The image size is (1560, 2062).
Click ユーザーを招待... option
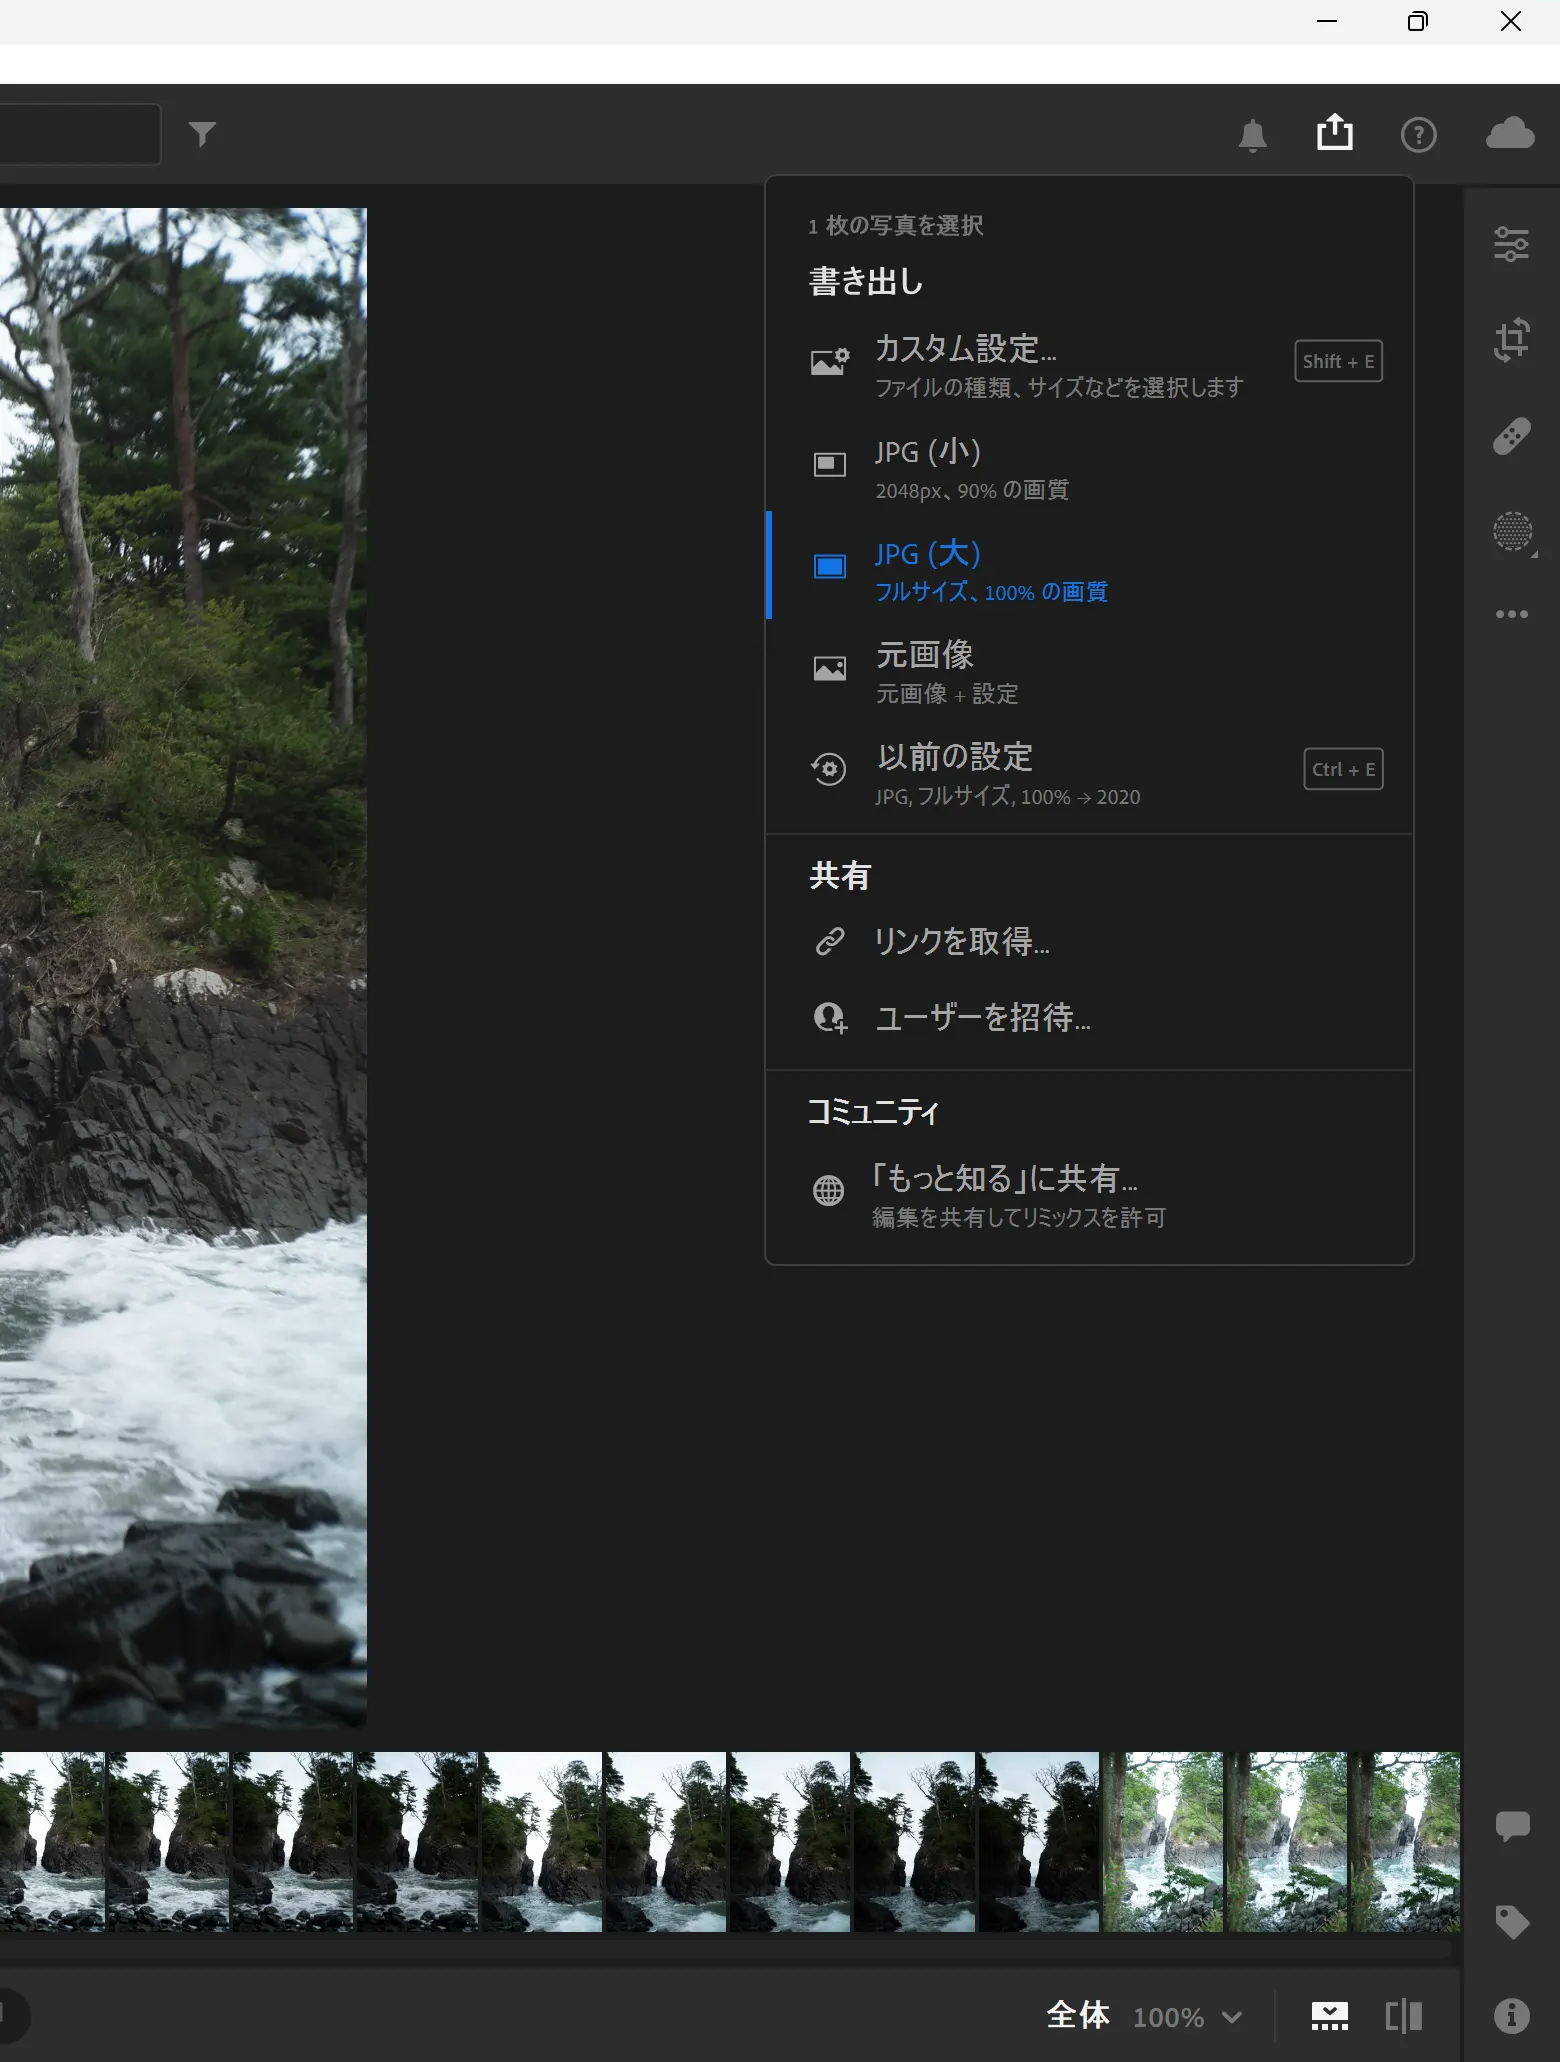pyautogui.click(x=1089, y=1017)
